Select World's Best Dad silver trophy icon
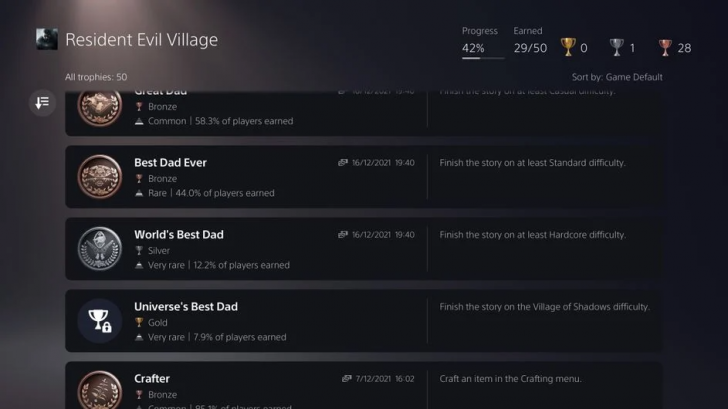The height and width of the screenshot is (409, 728). (100, 249)
